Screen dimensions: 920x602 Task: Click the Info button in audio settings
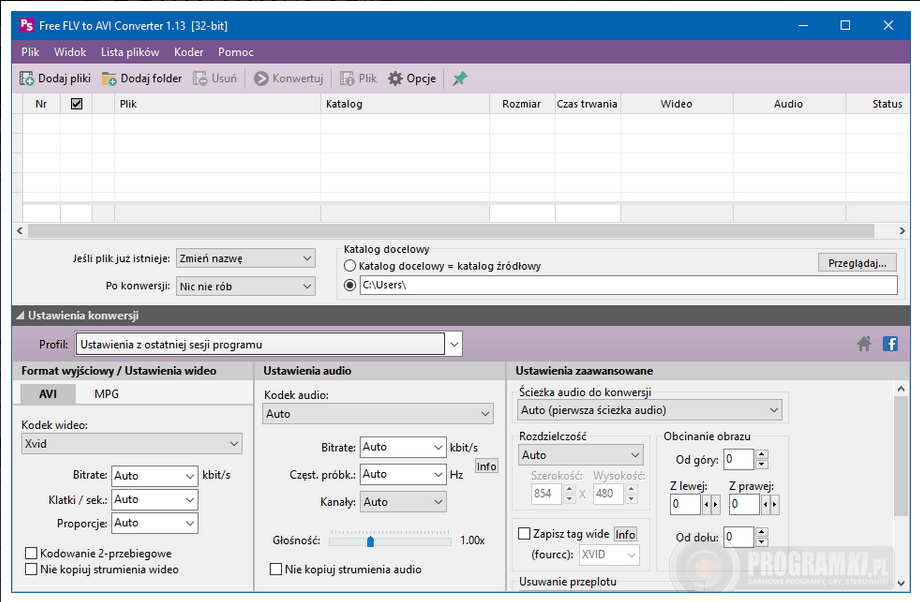coord(486,466)
